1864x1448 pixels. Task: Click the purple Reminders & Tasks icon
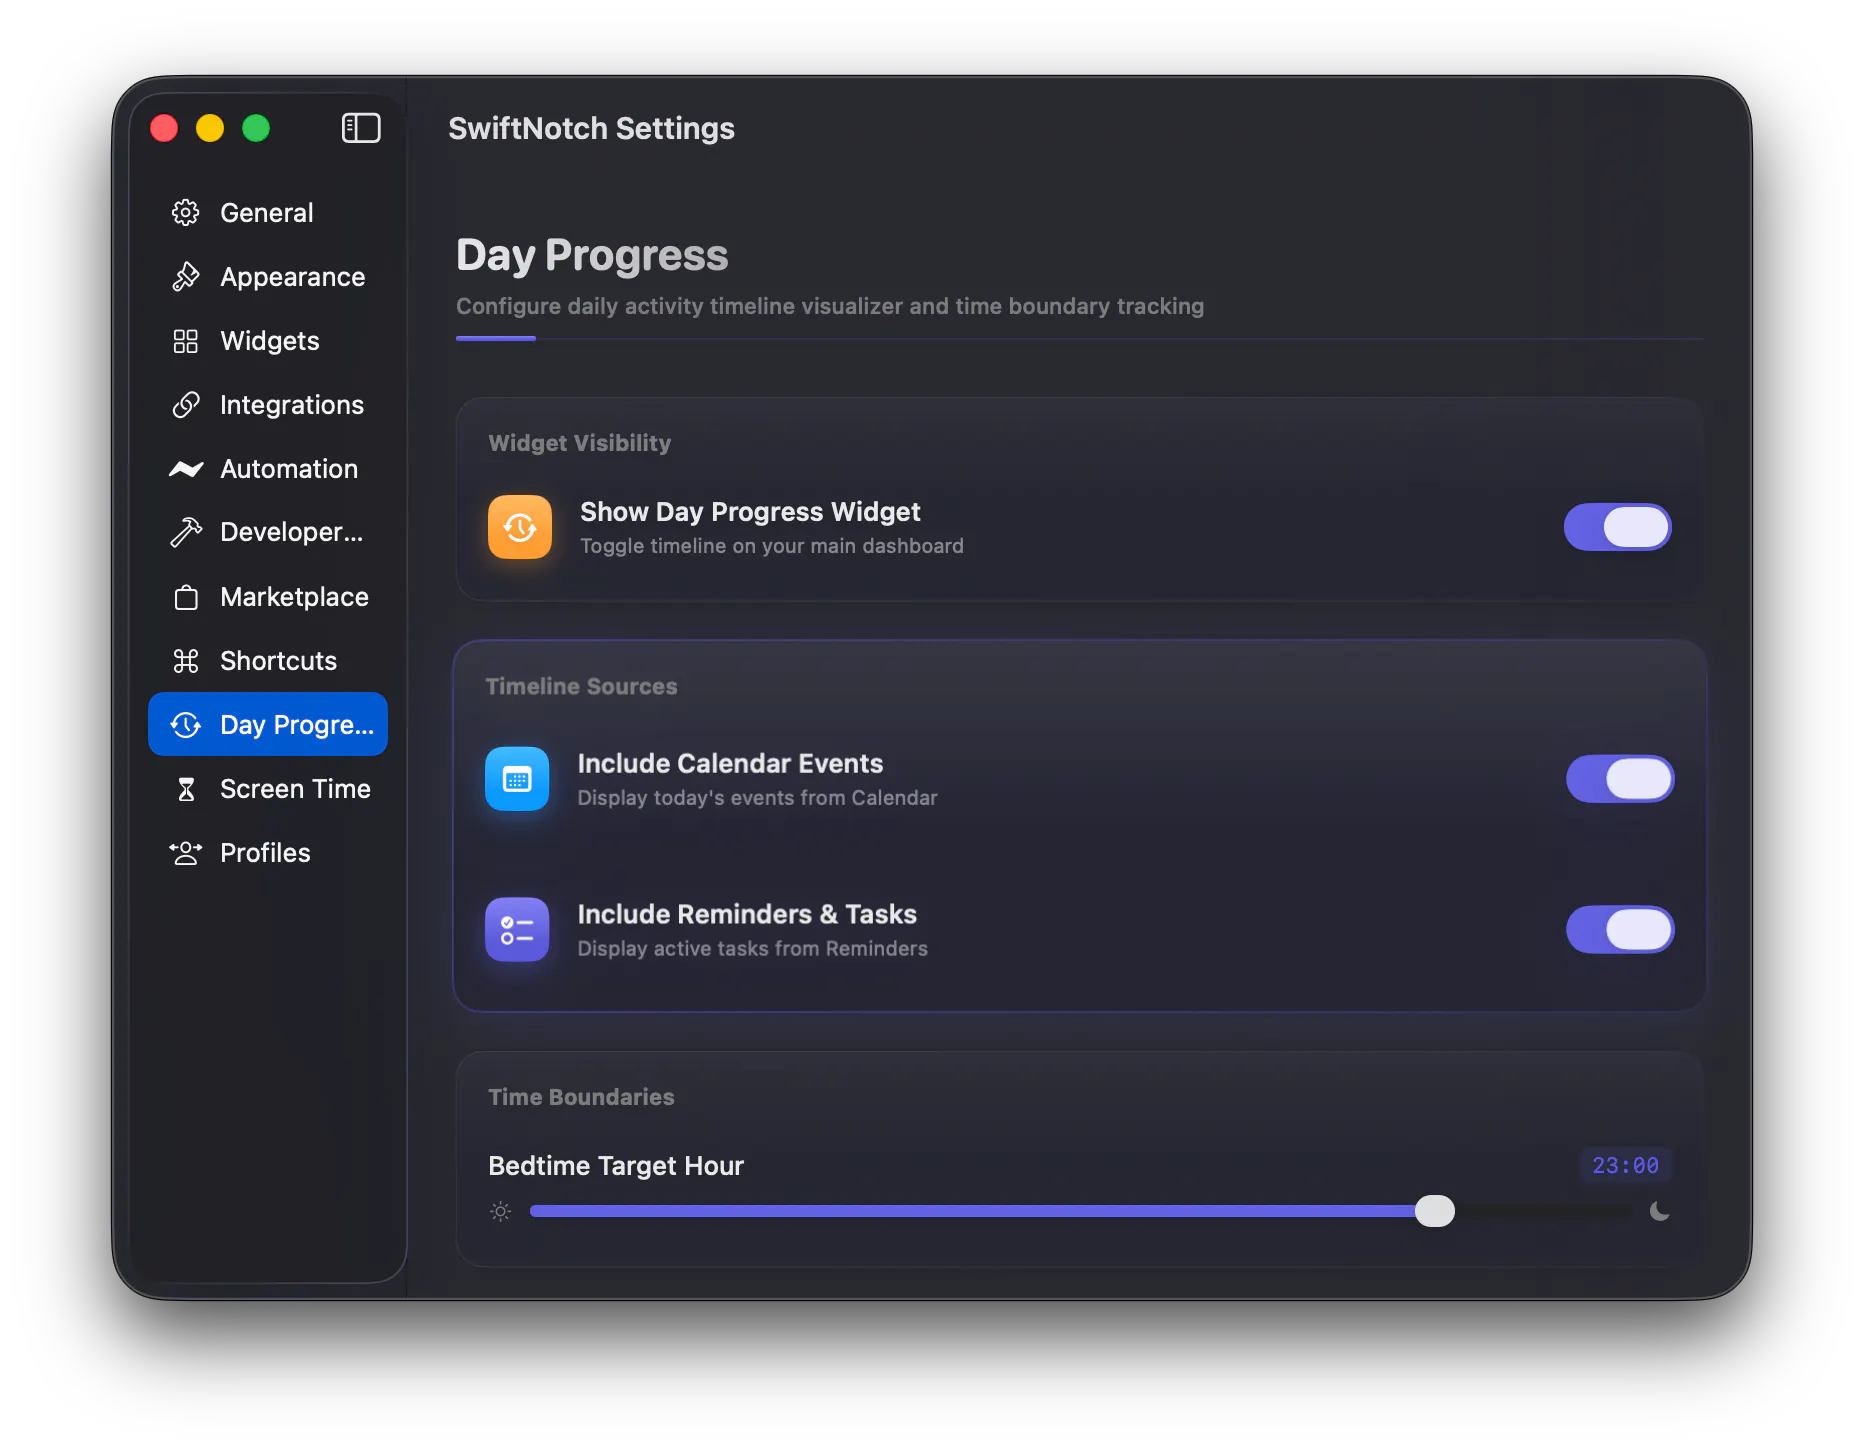coord(517,930)
